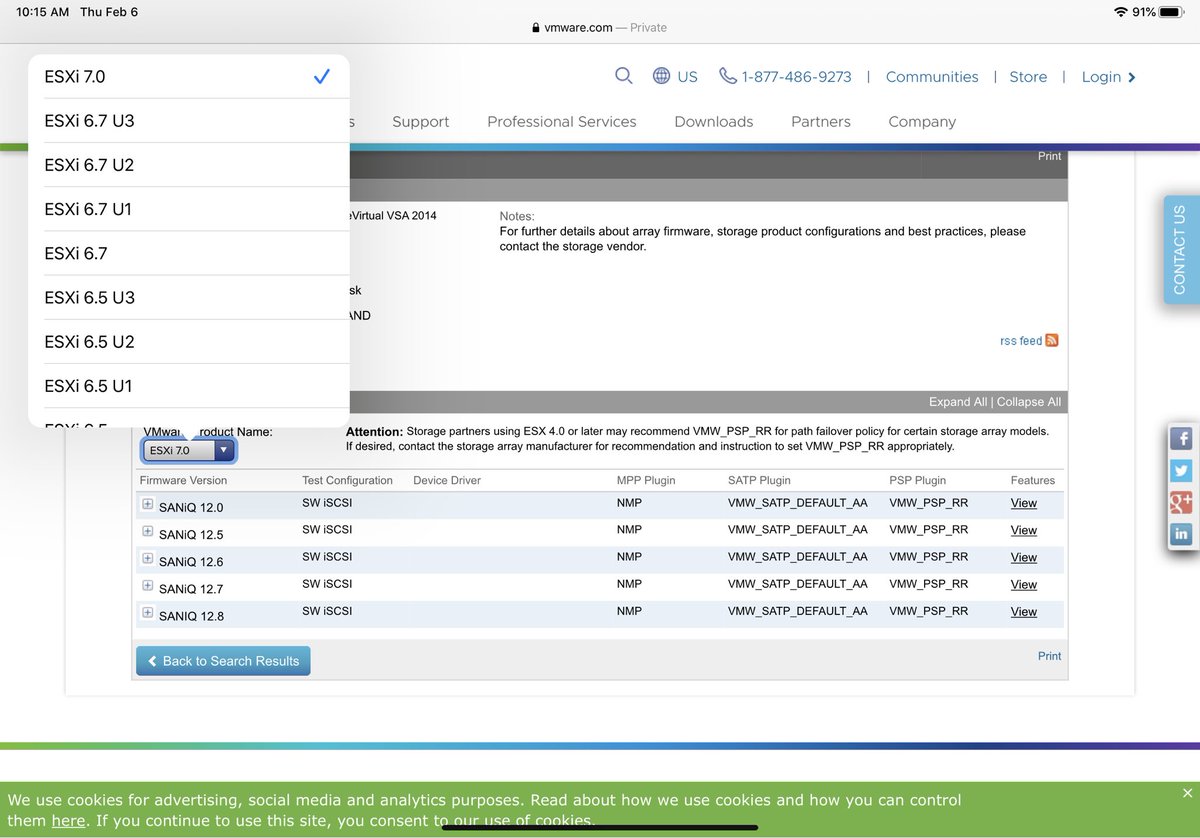Expand the SANiQ 12.0 row
The image size is (1200, 838).
click(x=148, y=504)
